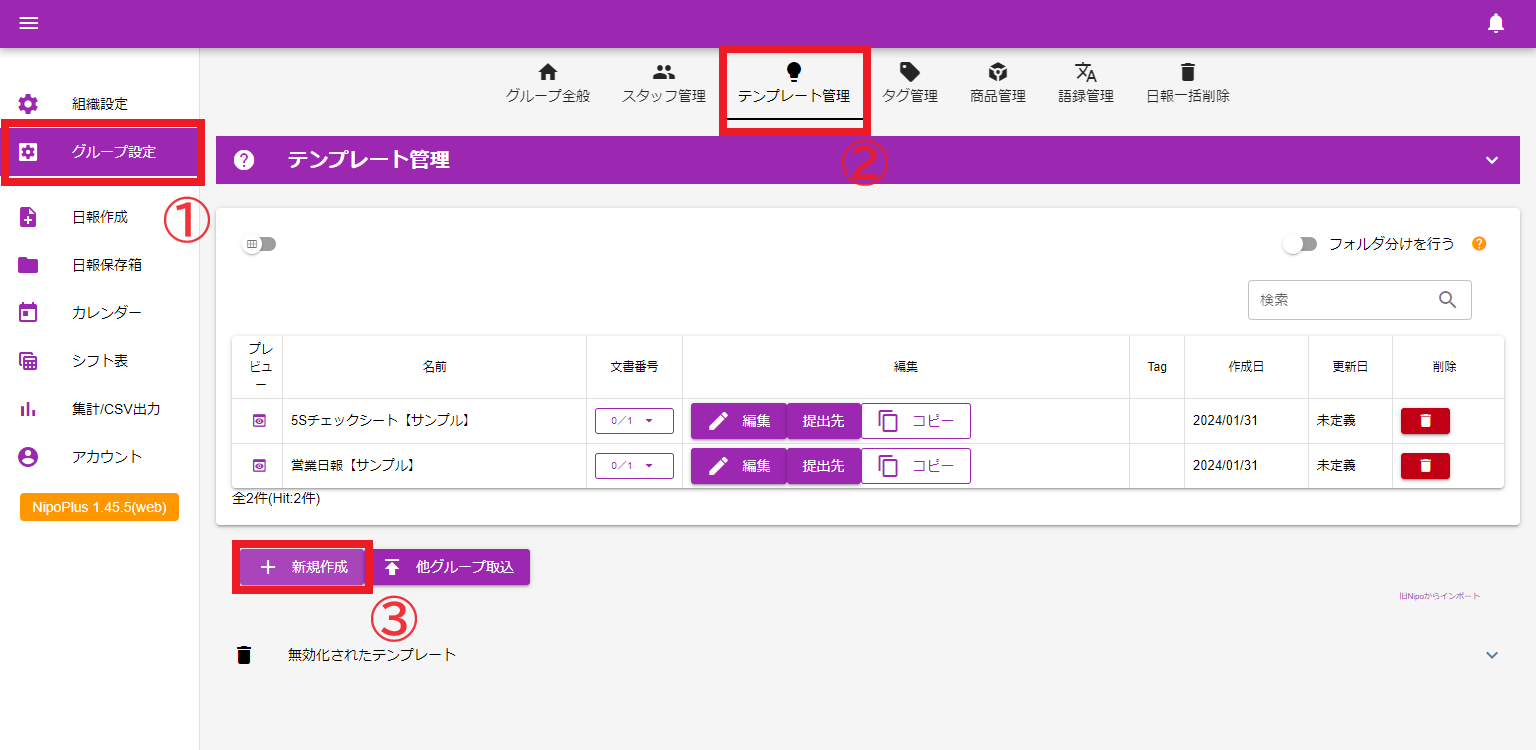Screen dimensions: 1536x750
Task: Click the 新規作成 button
Action: point(303,566)
